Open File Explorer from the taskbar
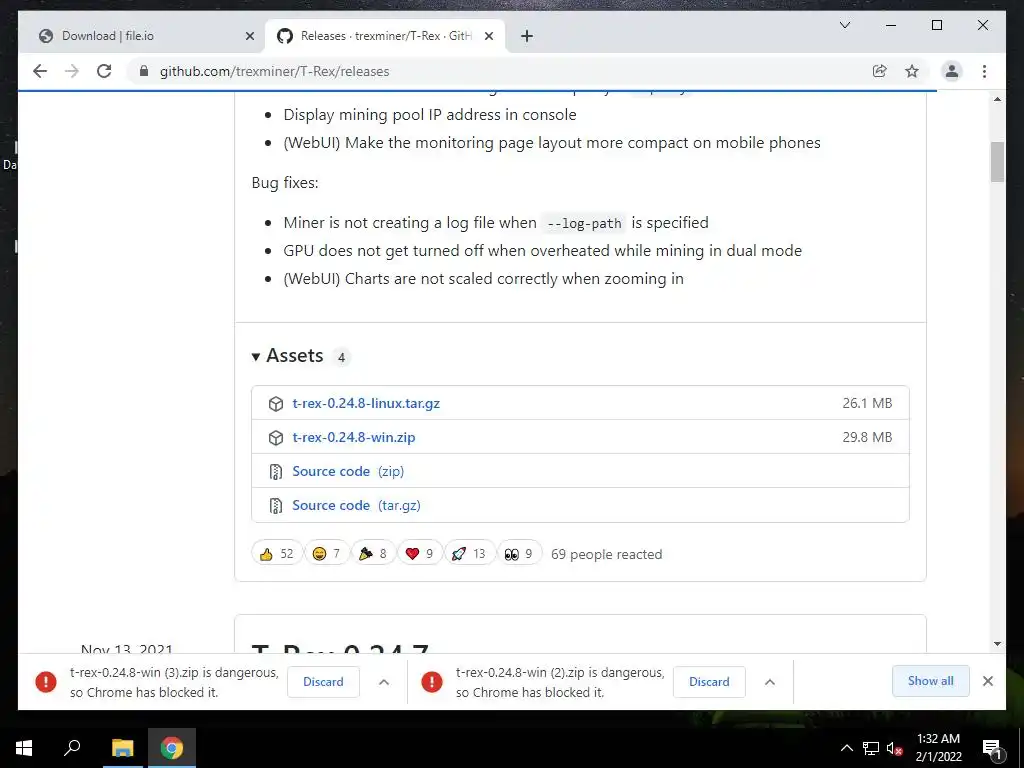The height and width of the screenshot is (768, 1024). point(122,748)
